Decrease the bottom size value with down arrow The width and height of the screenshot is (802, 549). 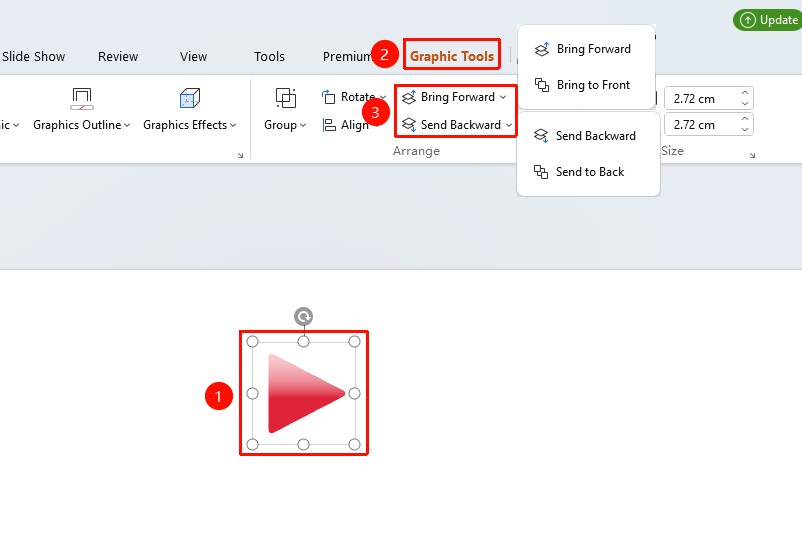(745, 129)
